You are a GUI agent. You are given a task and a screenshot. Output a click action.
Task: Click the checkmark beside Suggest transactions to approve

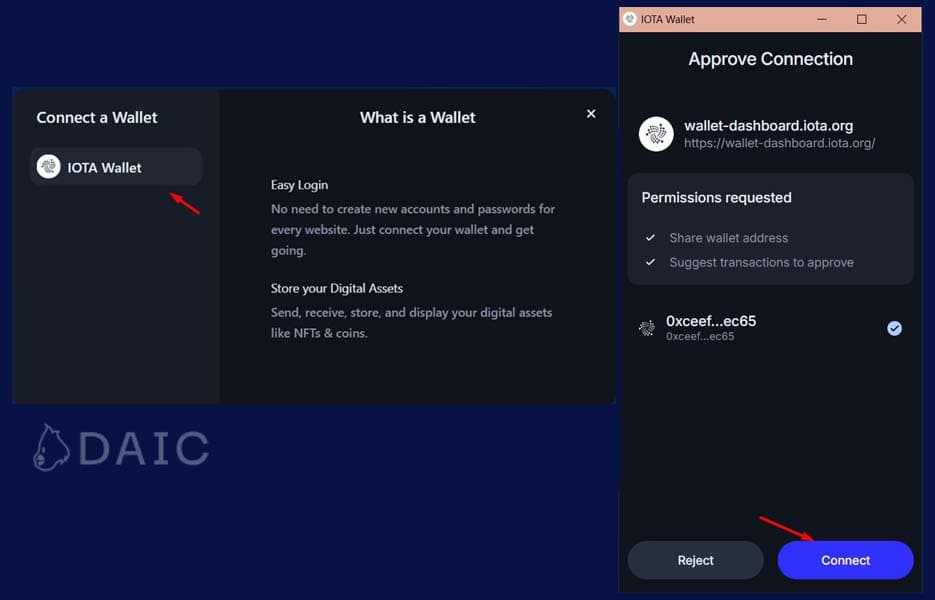pyautogui.click(x=650, y=262)
